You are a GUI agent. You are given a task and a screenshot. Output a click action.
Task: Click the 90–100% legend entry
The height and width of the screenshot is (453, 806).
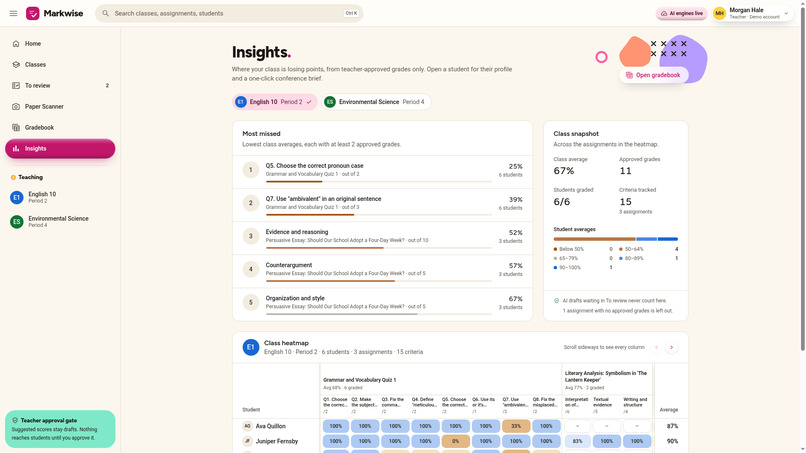click(x=582, y=268)
